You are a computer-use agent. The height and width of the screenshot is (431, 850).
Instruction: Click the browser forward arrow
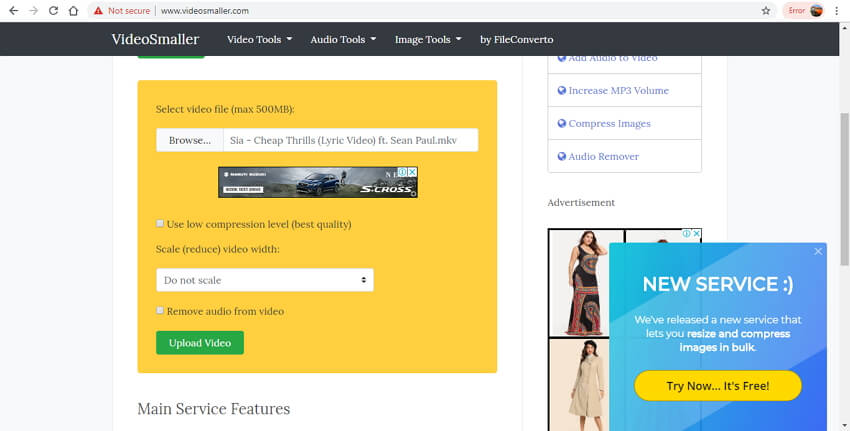34,10
